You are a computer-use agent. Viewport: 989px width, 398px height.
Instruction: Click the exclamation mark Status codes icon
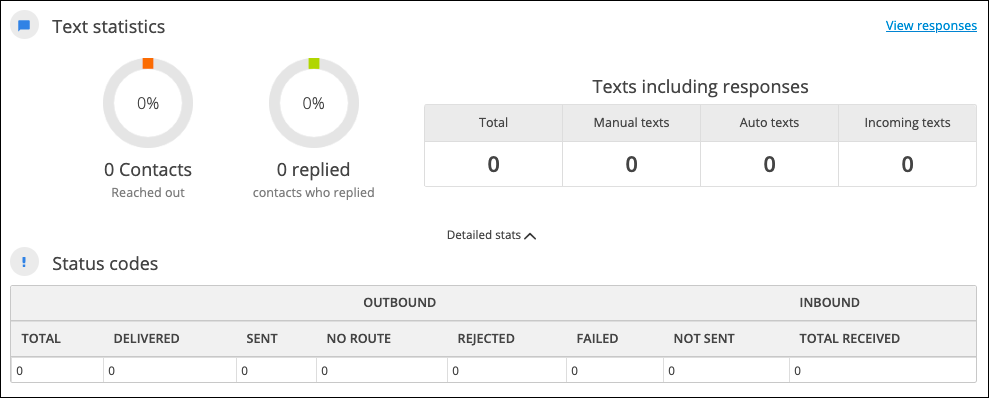click(x=25, y=262)
